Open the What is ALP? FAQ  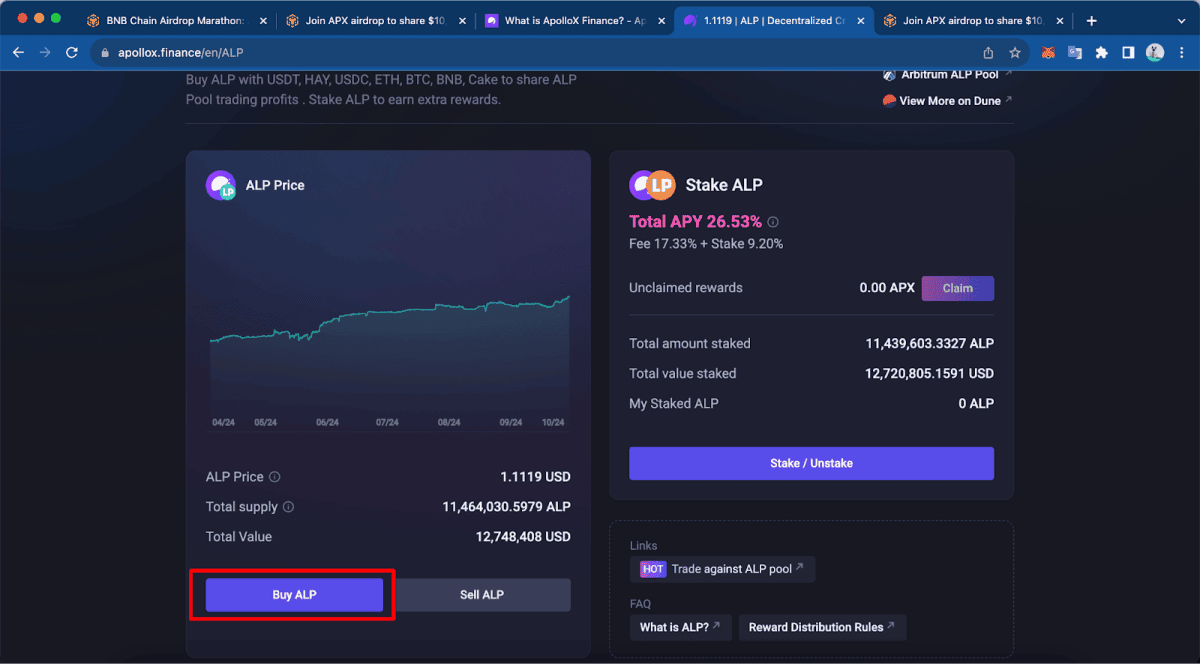pyautogui.click(x=681, y=627)
